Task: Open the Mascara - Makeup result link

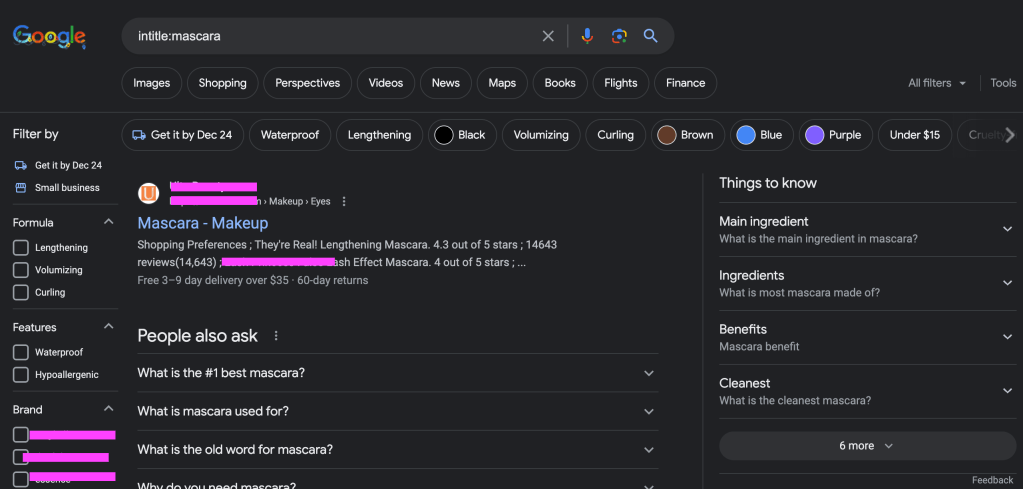Action: [x=203, y=223]
